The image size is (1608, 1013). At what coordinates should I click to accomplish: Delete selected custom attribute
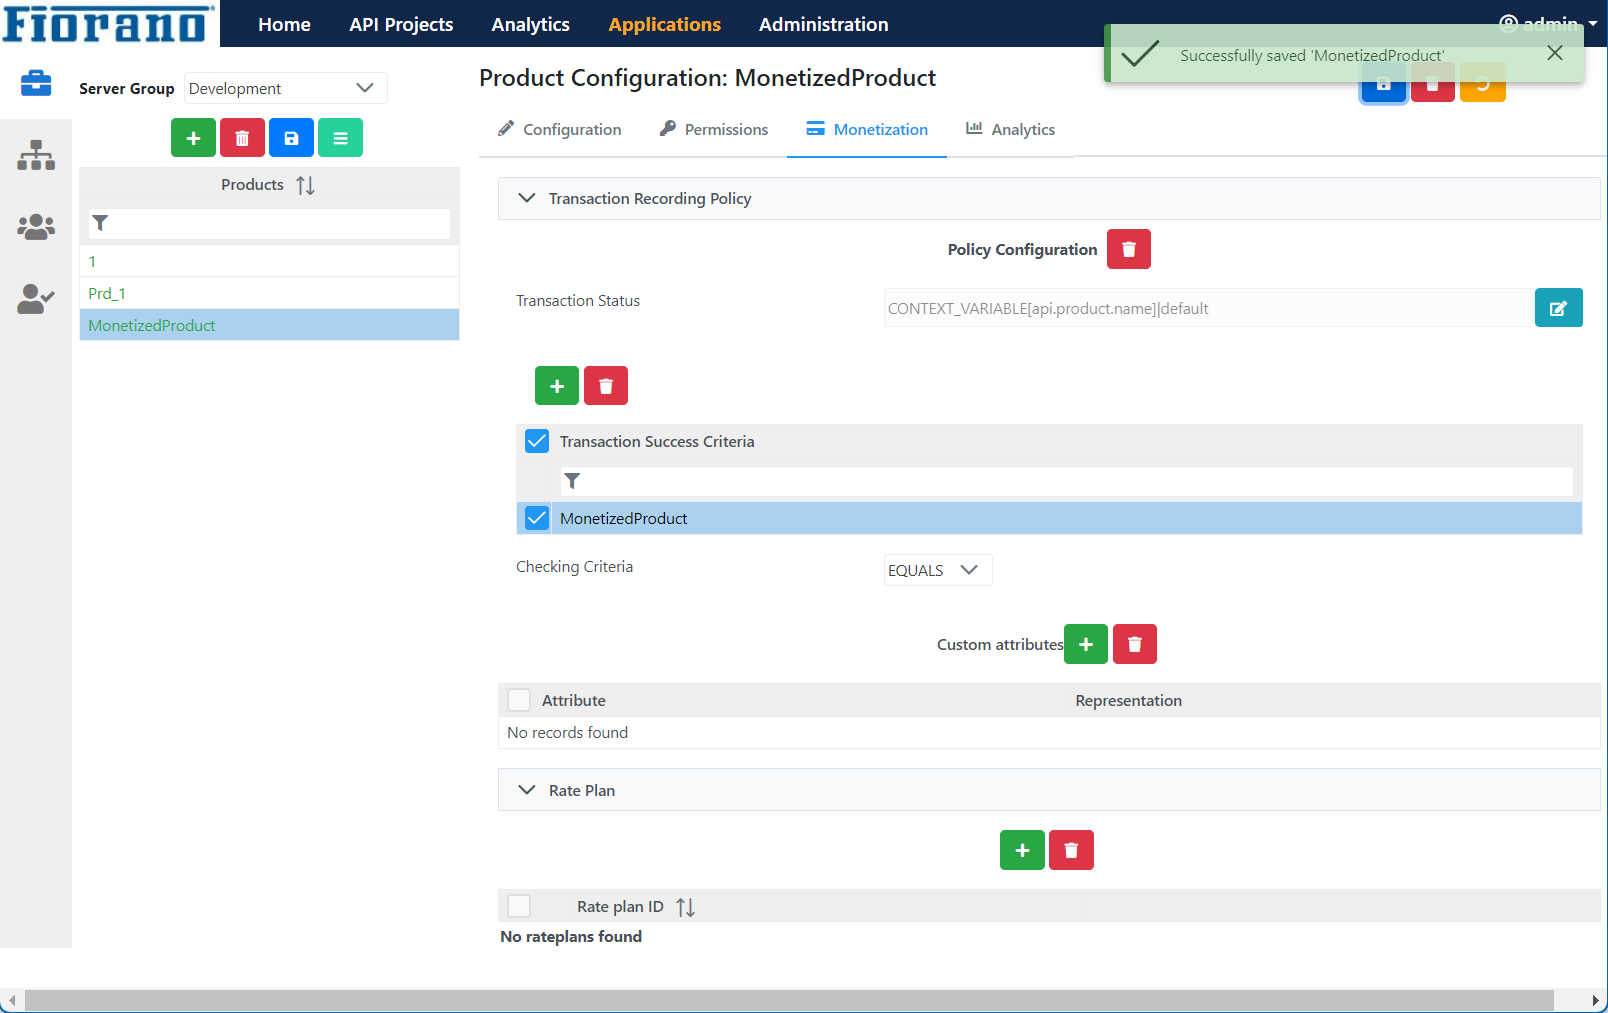coord(1135,644)
